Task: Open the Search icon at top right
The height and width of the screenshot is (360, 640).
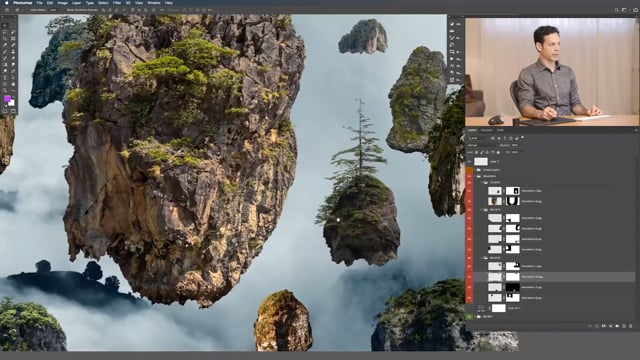Action: click(616, 10)
